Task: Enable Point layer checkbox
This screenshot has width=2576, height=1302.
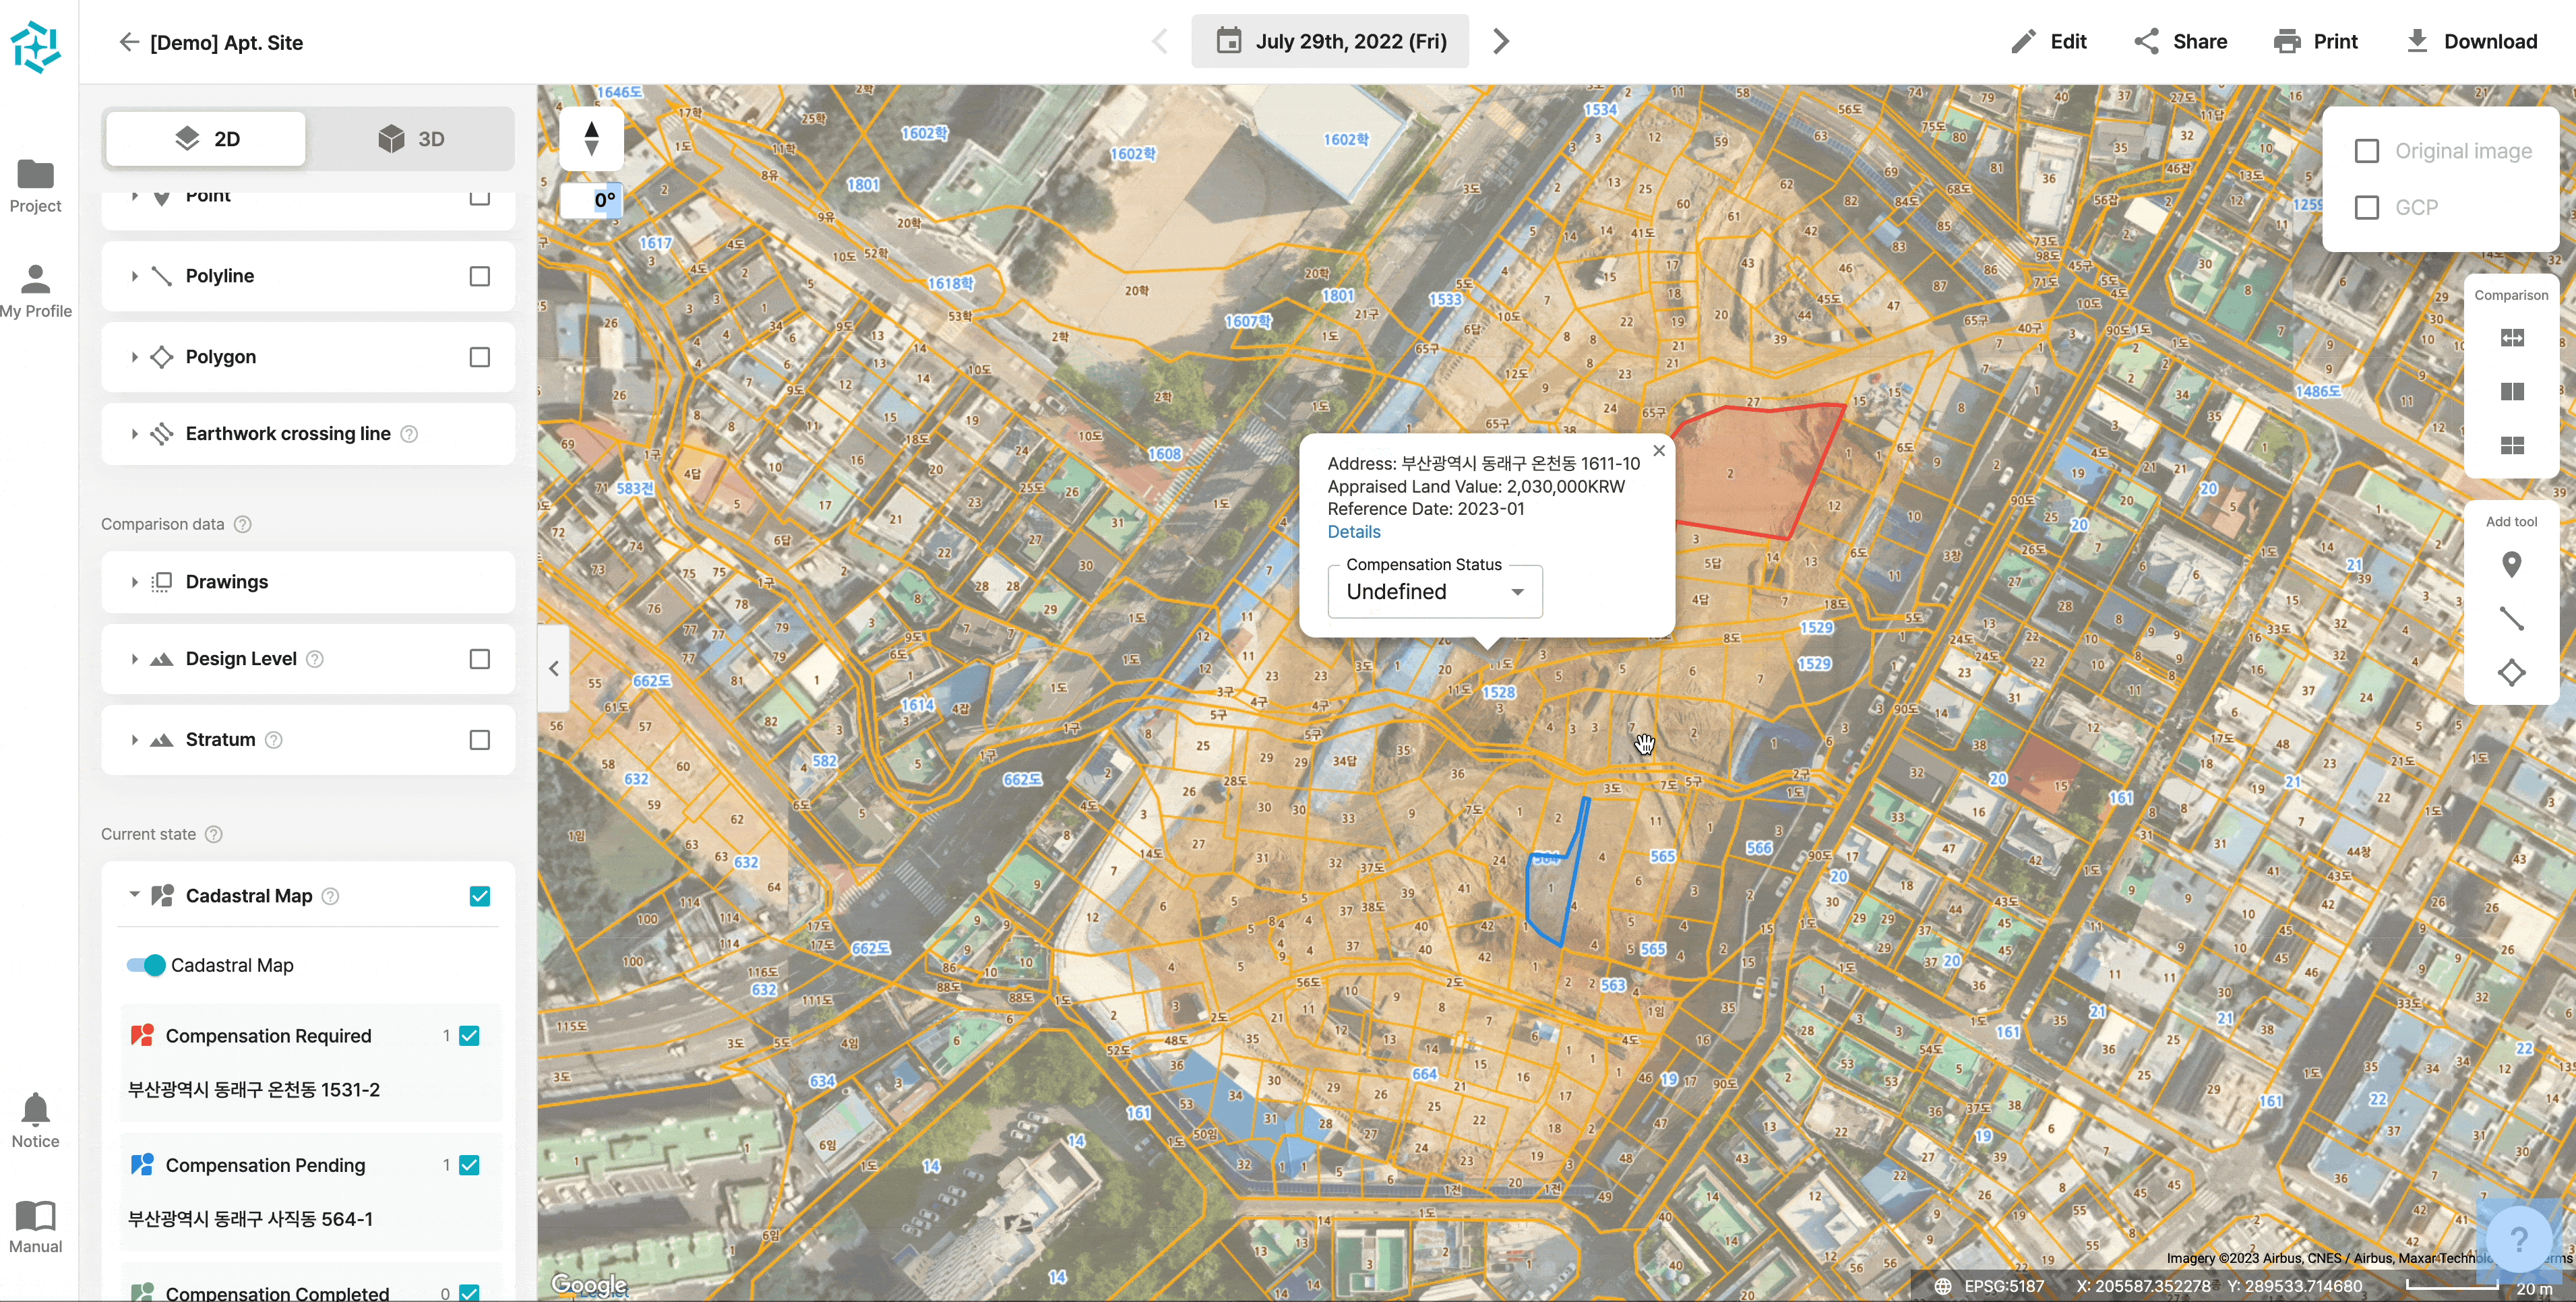Action: pos(480,196)
